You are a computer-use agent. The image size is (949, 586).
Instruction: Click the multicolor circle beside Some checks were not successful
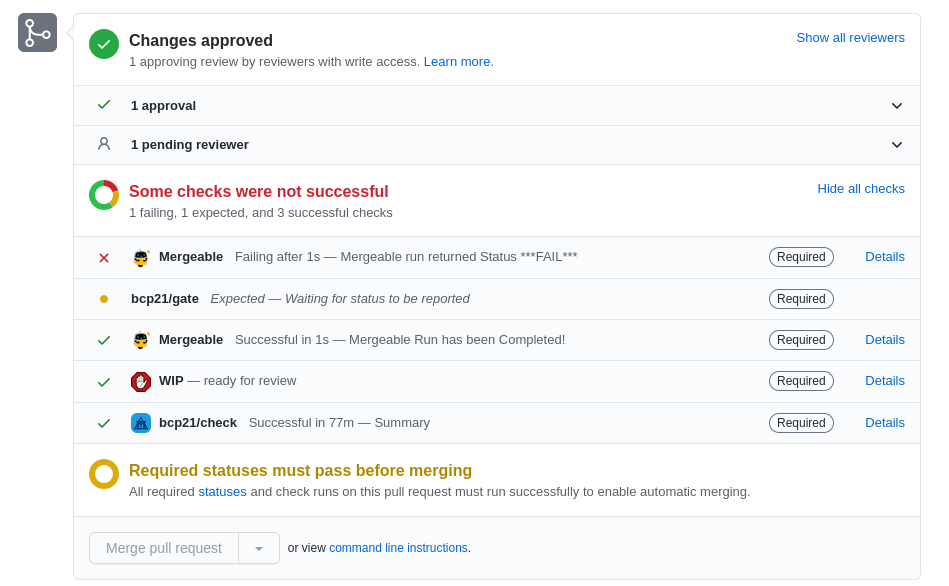point(103,195)
